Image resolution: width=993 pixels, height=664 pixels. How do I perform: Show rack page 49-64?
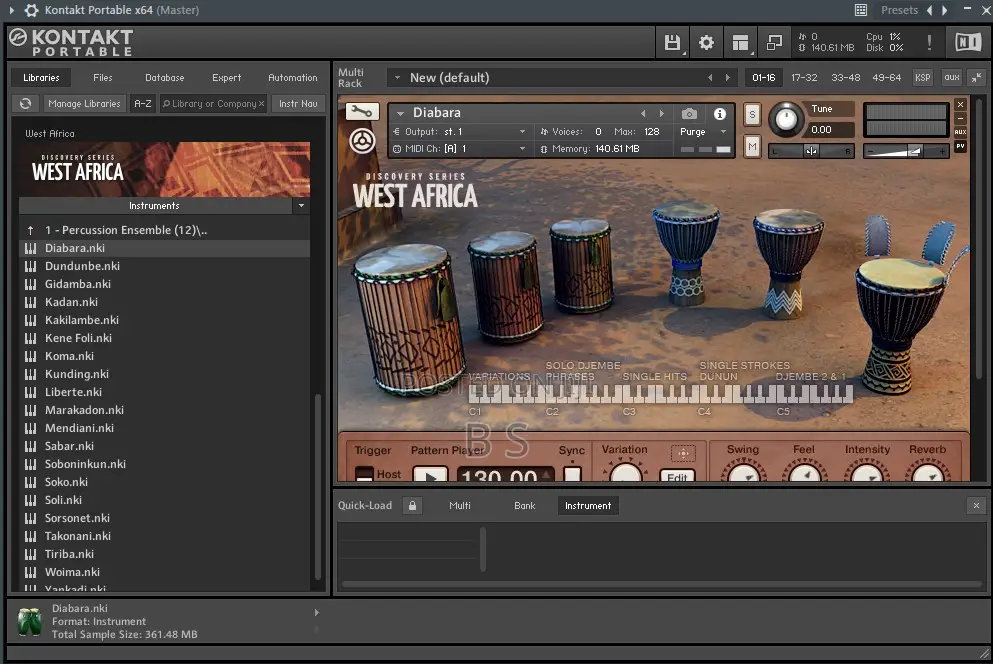(x=887, y=77)
